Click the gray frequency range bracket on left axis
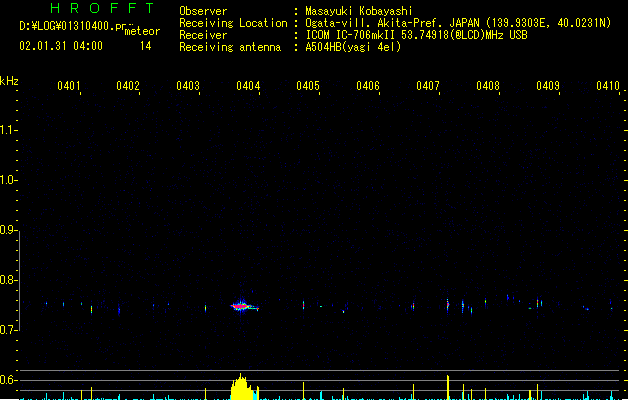The height and width of the screenshot is (400, 629). 19,281
